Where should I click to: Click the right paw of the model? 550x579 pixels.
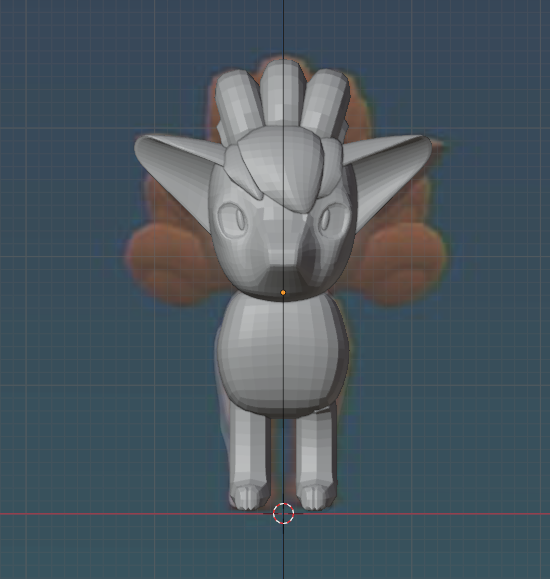(x=317, y=496)
